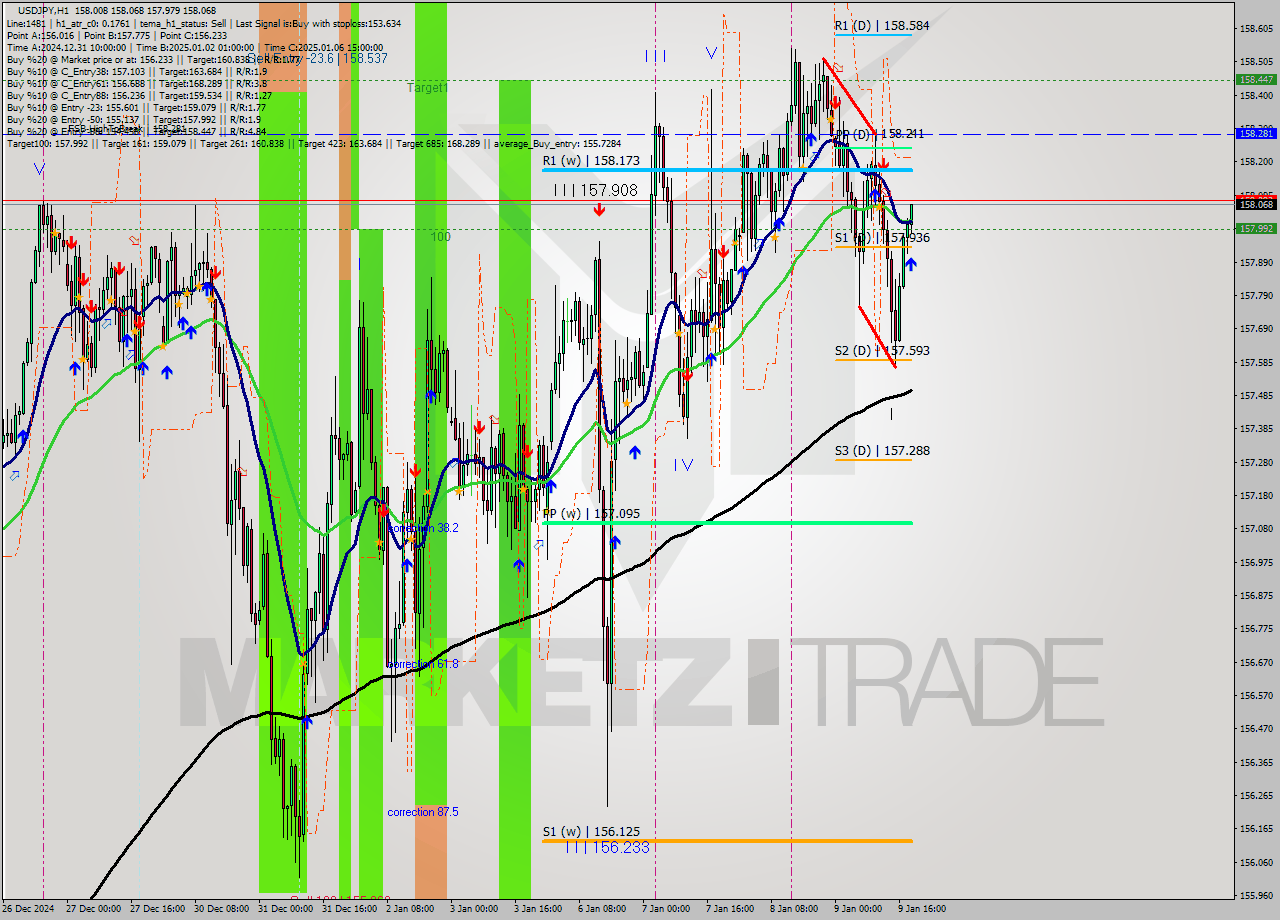The width and height of the screenshot is (1280, 920).
Task: Select the Target 685: 168.289 text
Action: (x=438, y=144)
